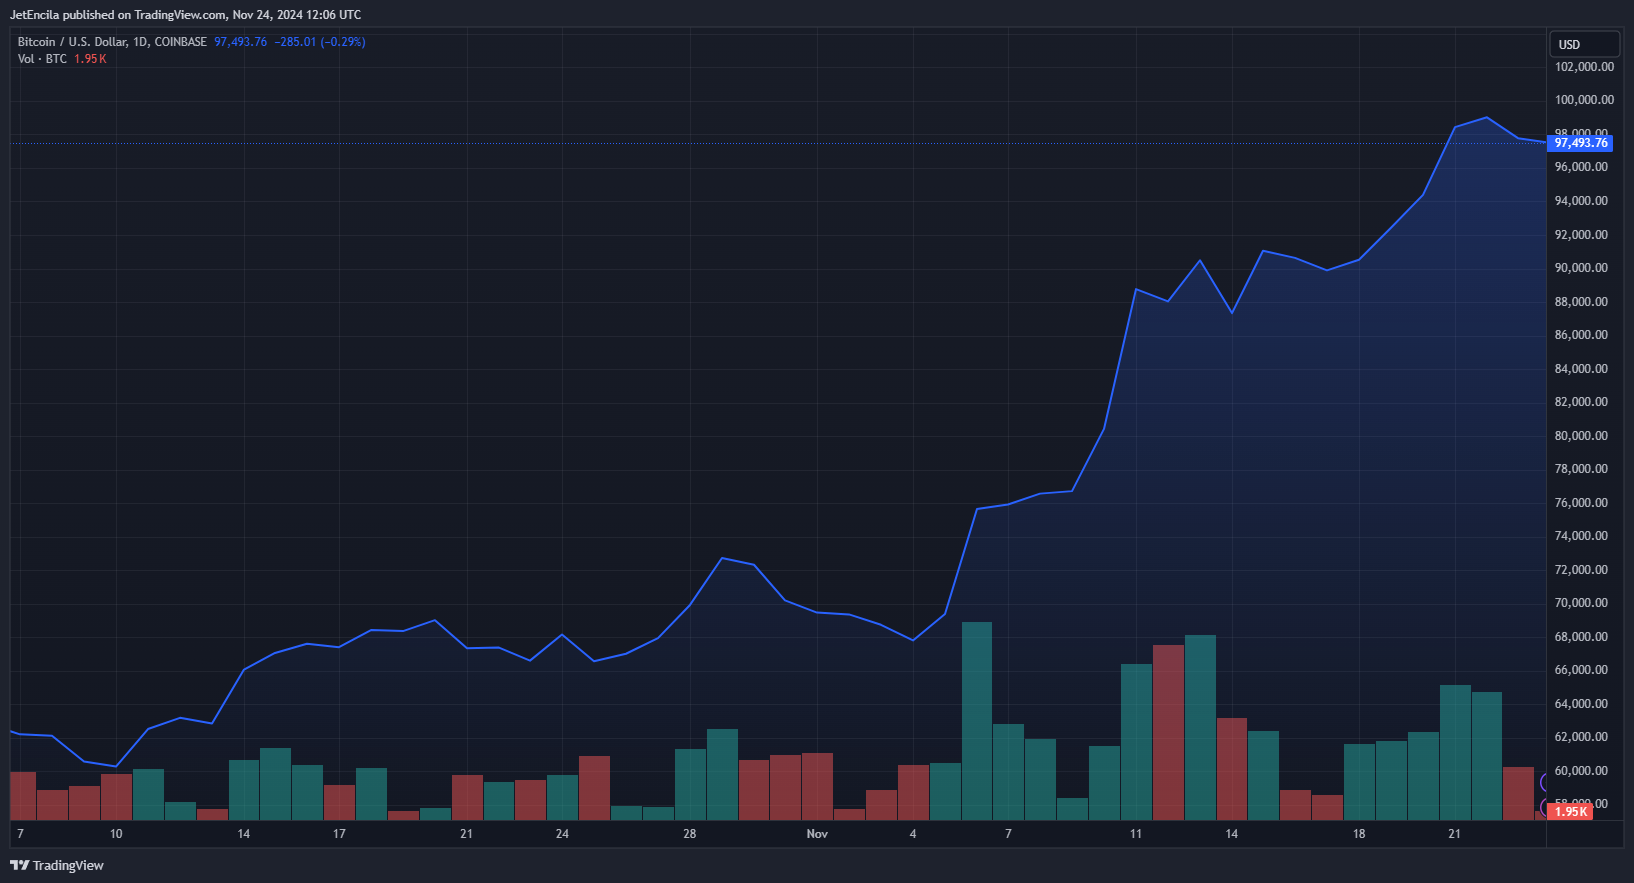Screen dimensions: 1634x883
Task: Click the −285.01 (−0.29%) change value
Action: 320,42
